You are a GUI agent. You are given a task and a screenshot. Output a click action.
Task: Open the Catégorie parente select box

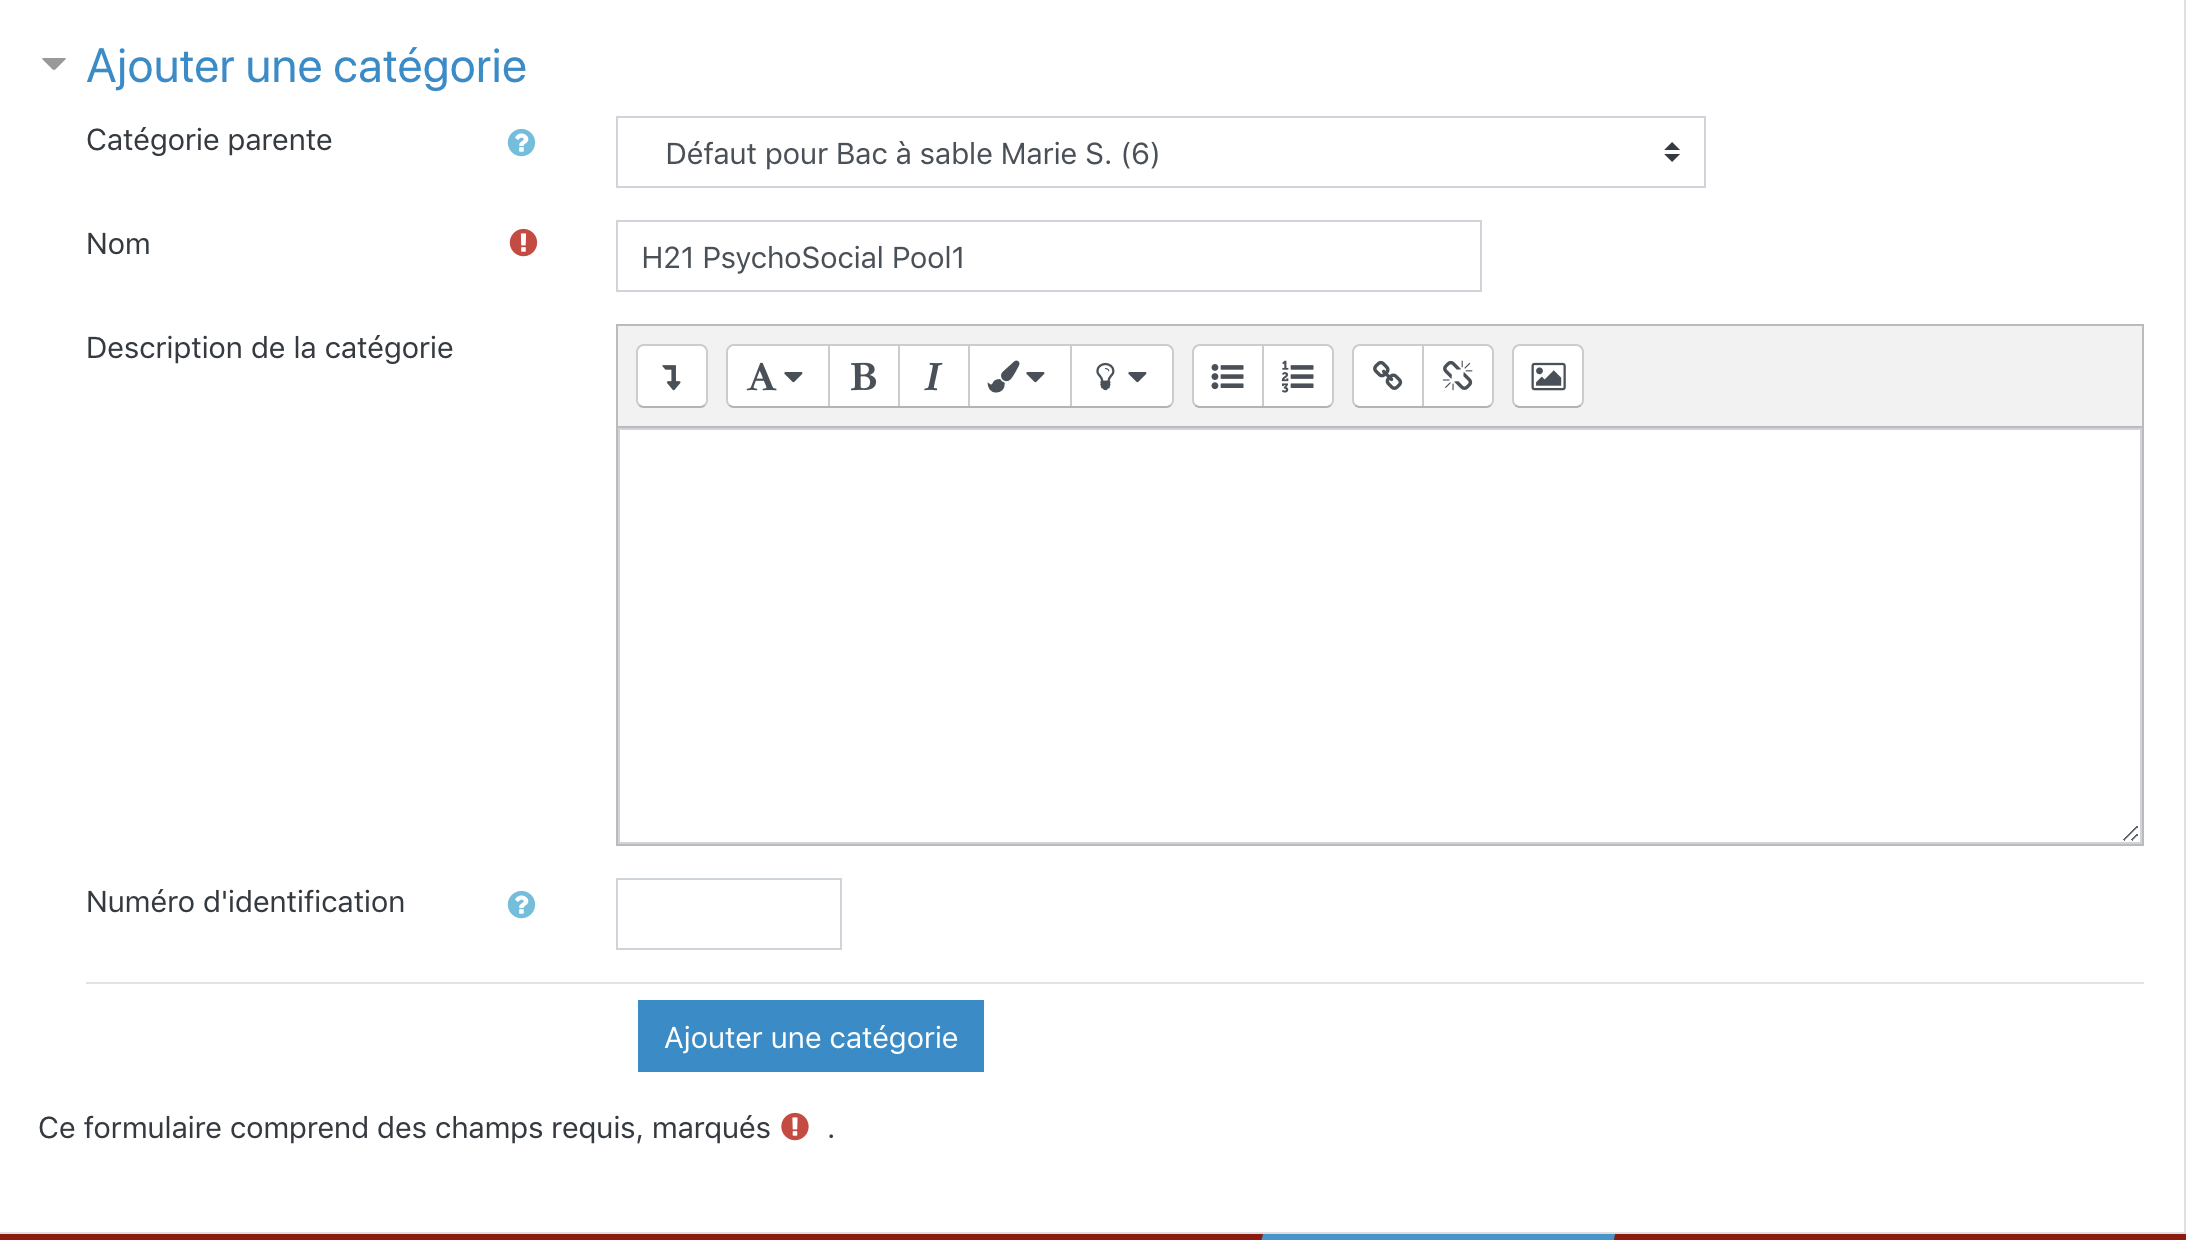(x=1160, y=153)
